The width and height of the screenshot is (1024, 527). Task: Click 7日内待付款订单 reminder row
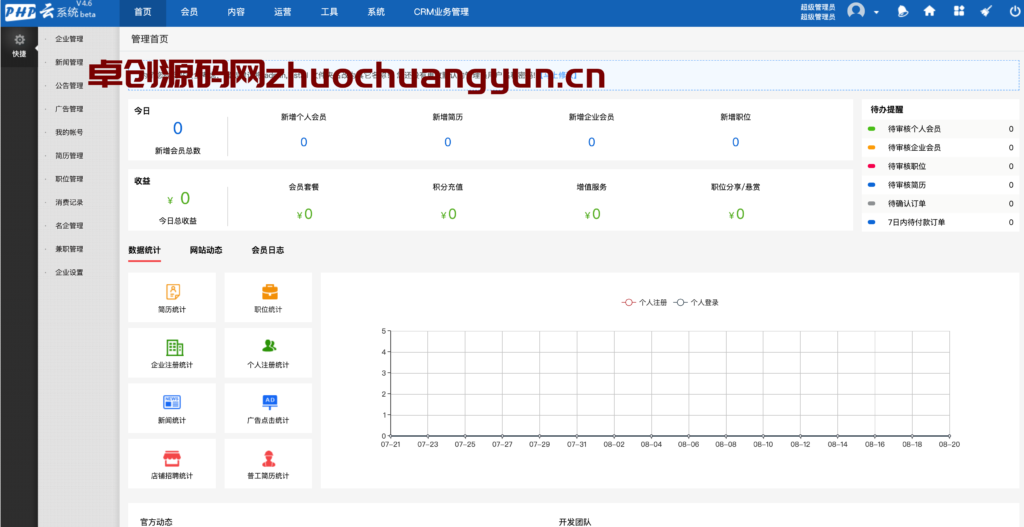pyautogui.click(x=940, y=222)
